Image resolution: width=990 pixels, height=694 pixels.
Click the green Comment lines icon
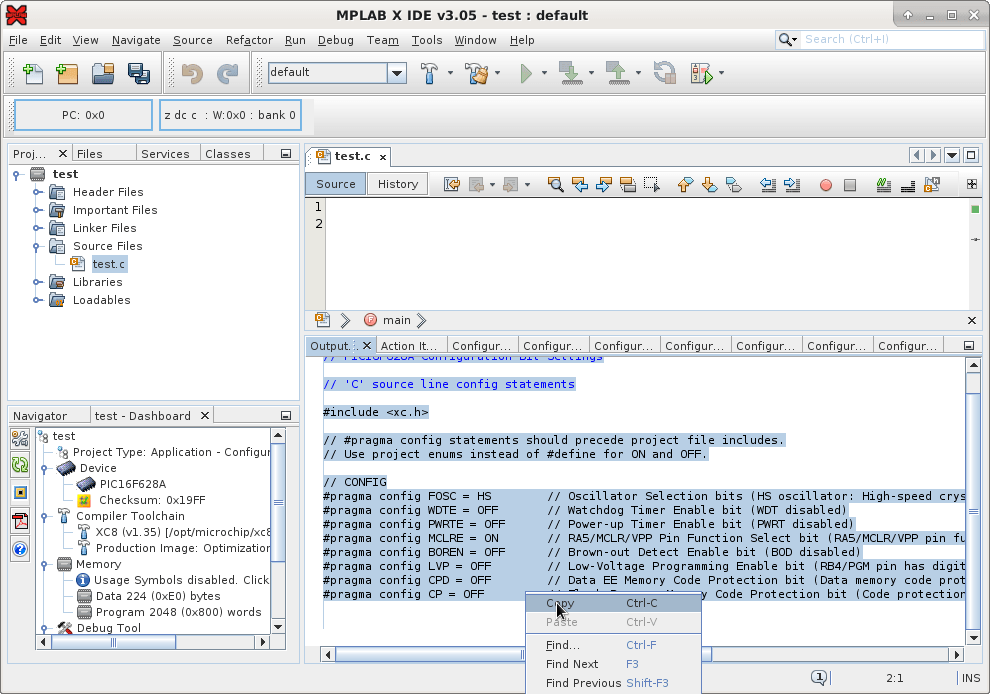tap(884, 184)
